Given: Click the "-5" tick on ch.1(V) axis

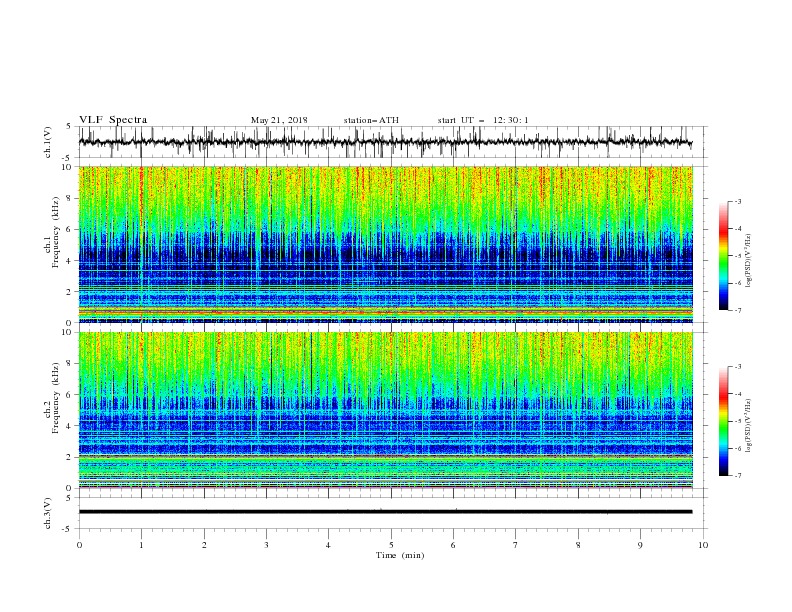Looking at the screenshot, I should coord(68,158).
